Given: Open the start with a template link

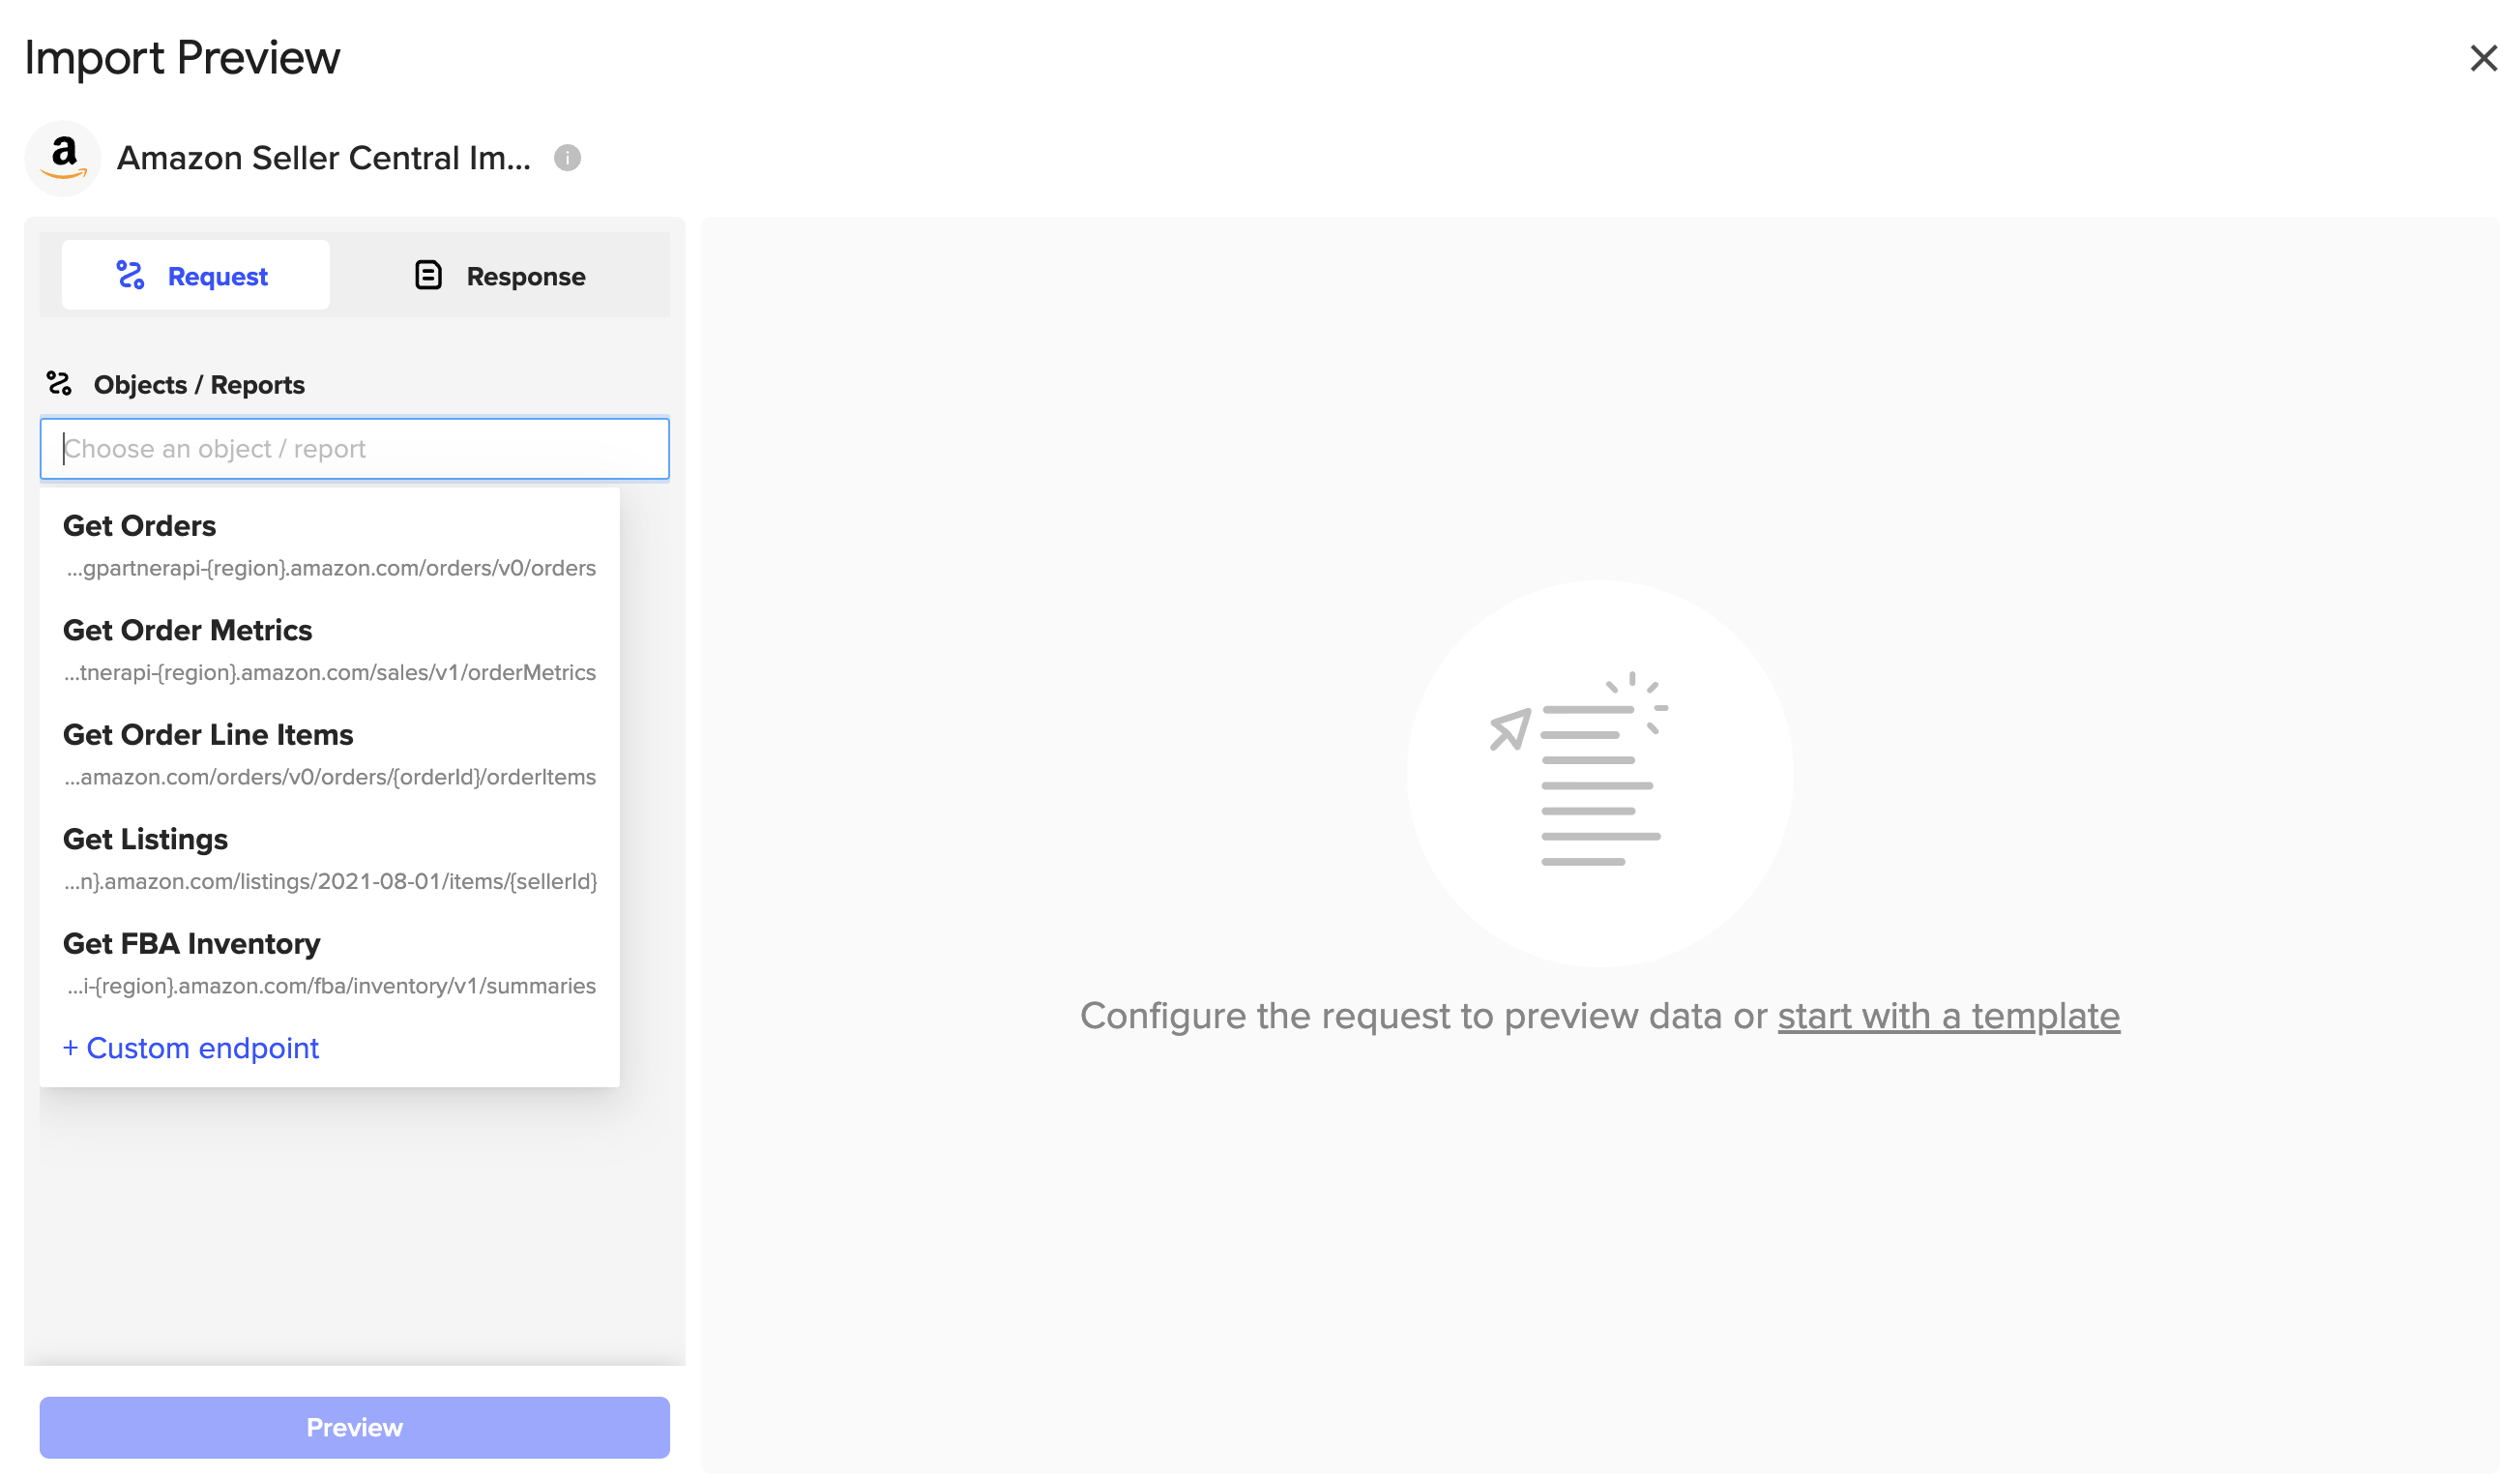Looking at the screenshot, I should pyautogui.click(x=1949, y=1017).
